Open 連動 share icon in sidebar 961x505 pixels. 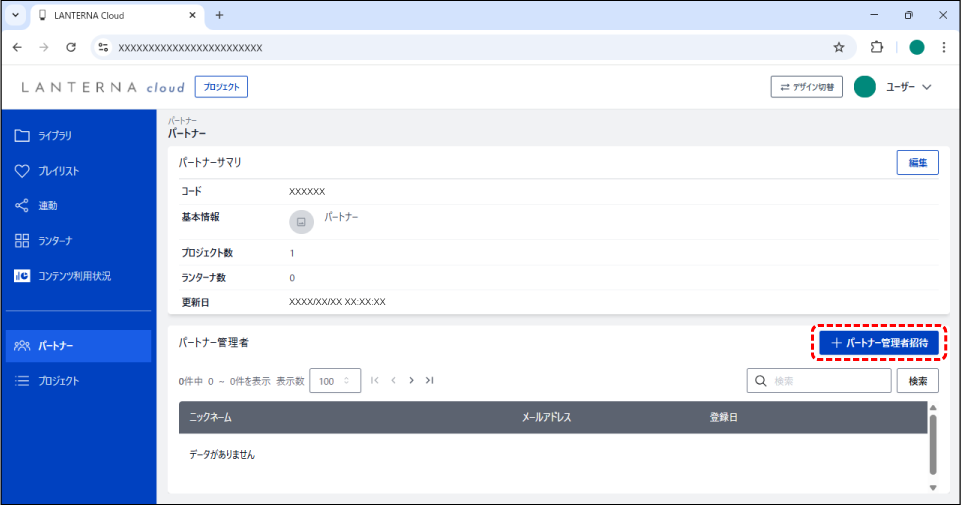click(x=22, y=206)
